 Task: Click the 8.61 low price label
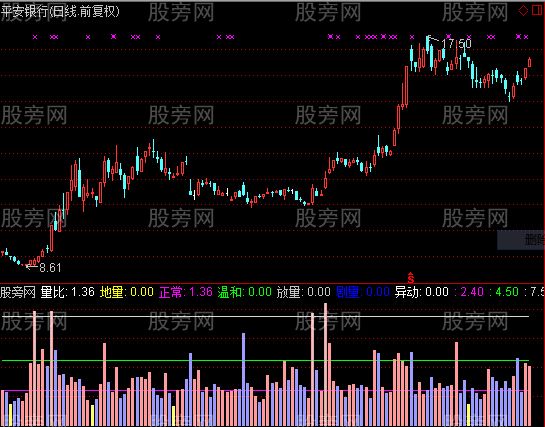point(50,268)
